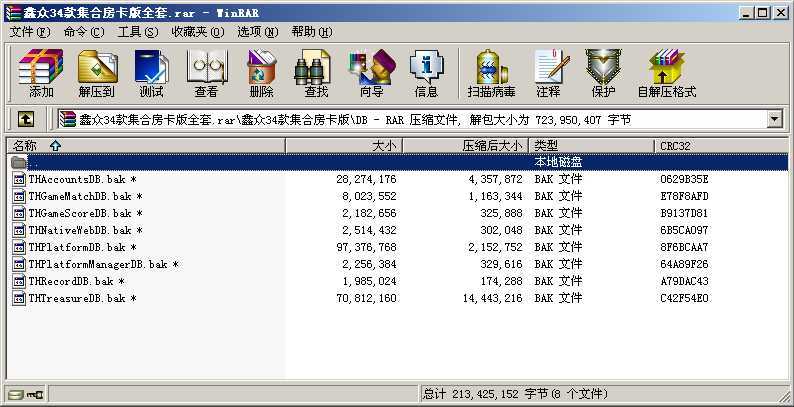Click the 测试 (Test) toolbar icon
Image resolution: width=794 pixels, height=407 pixels.
151,73
